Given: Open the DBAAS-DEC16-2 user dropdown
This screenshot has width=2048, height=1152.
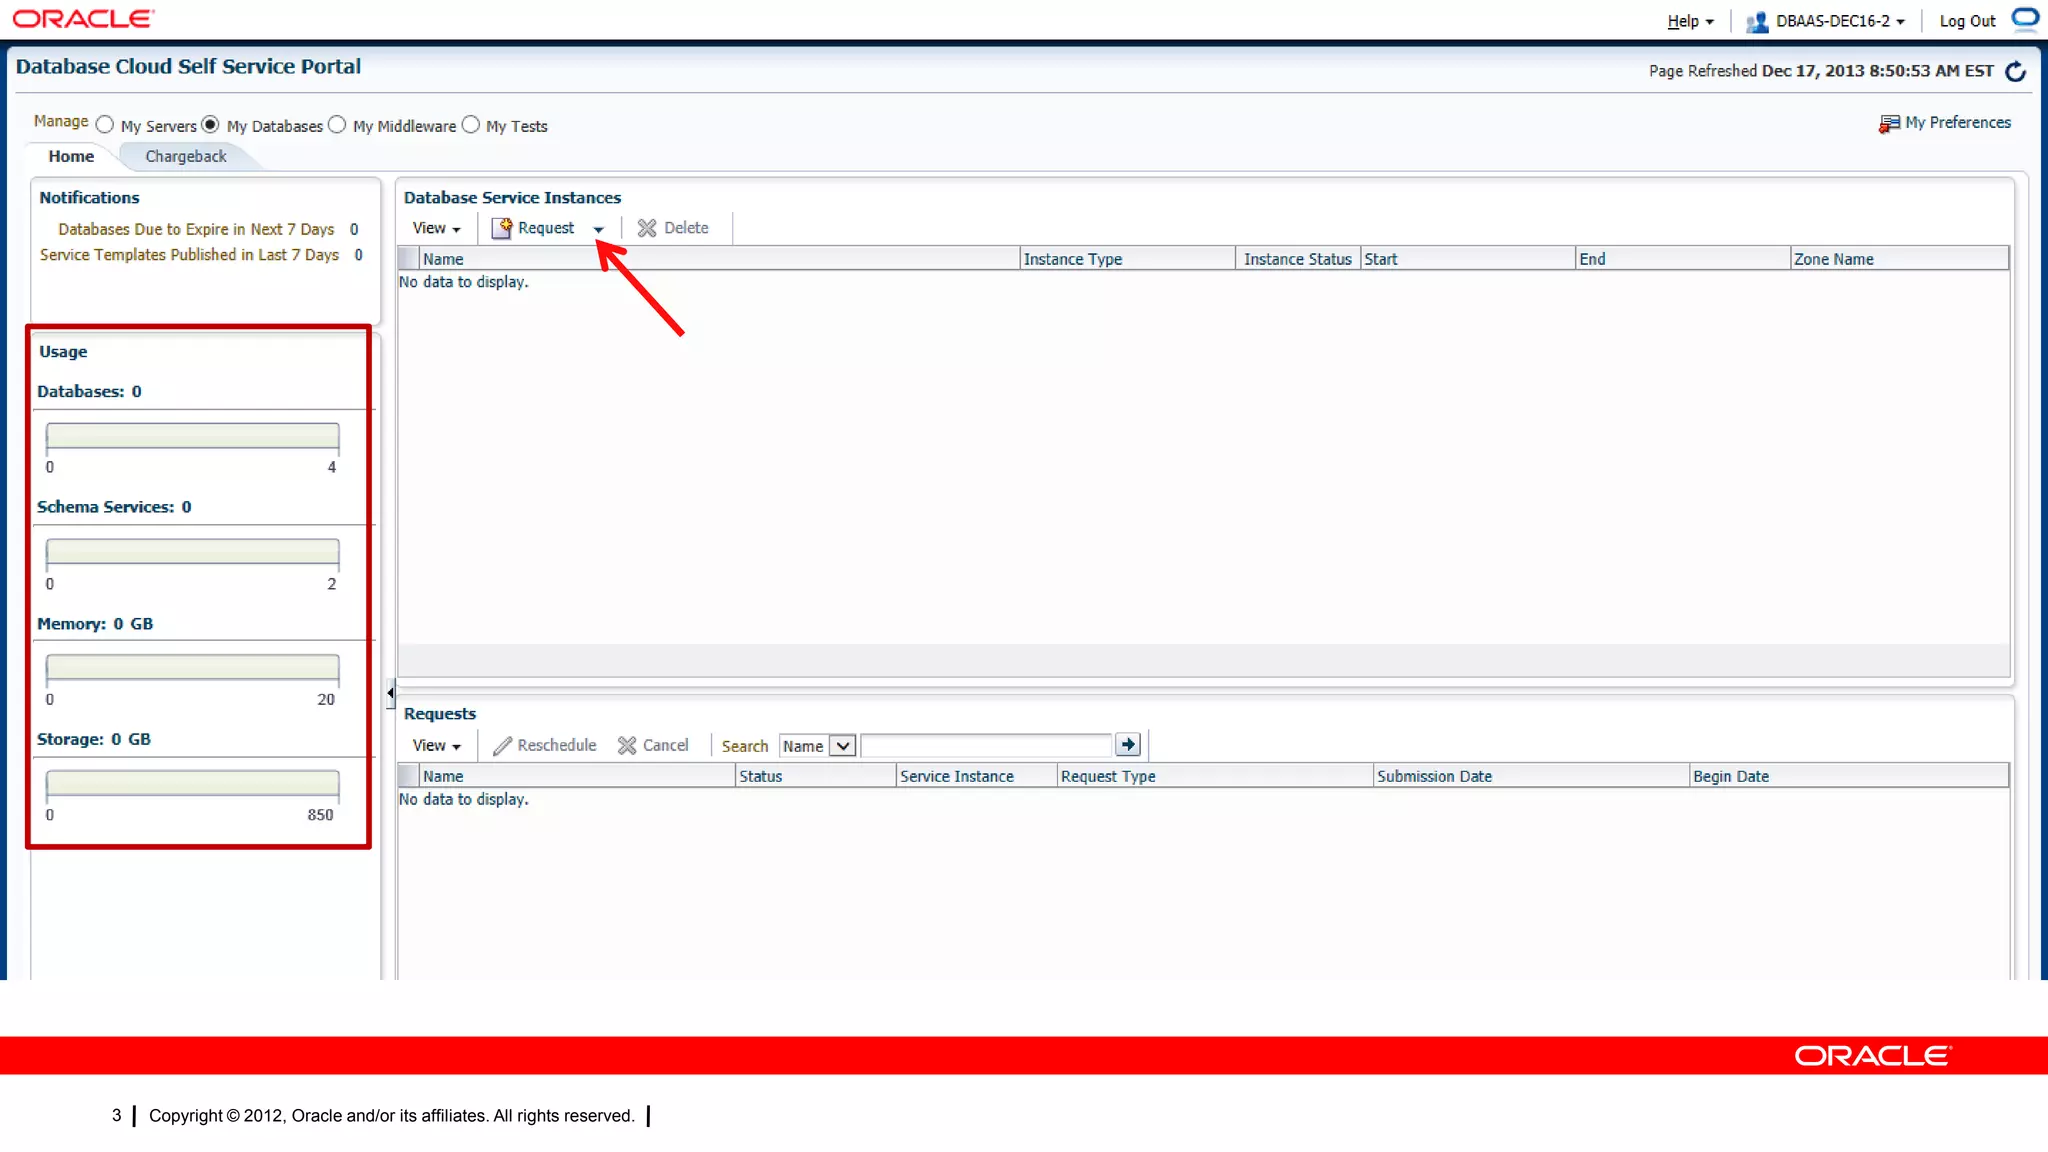Looking at the screenshot, I should (1840, 21).
